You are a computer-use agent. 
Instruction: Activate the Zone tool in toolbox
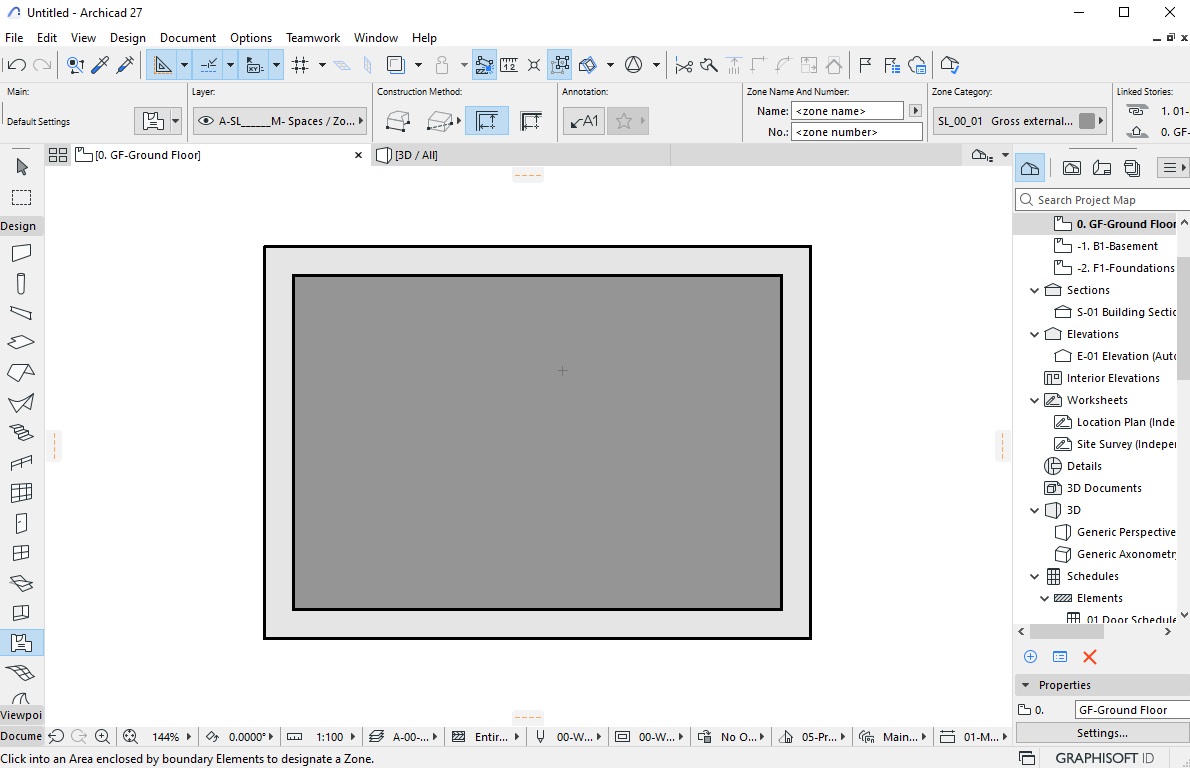coord(21,643)
